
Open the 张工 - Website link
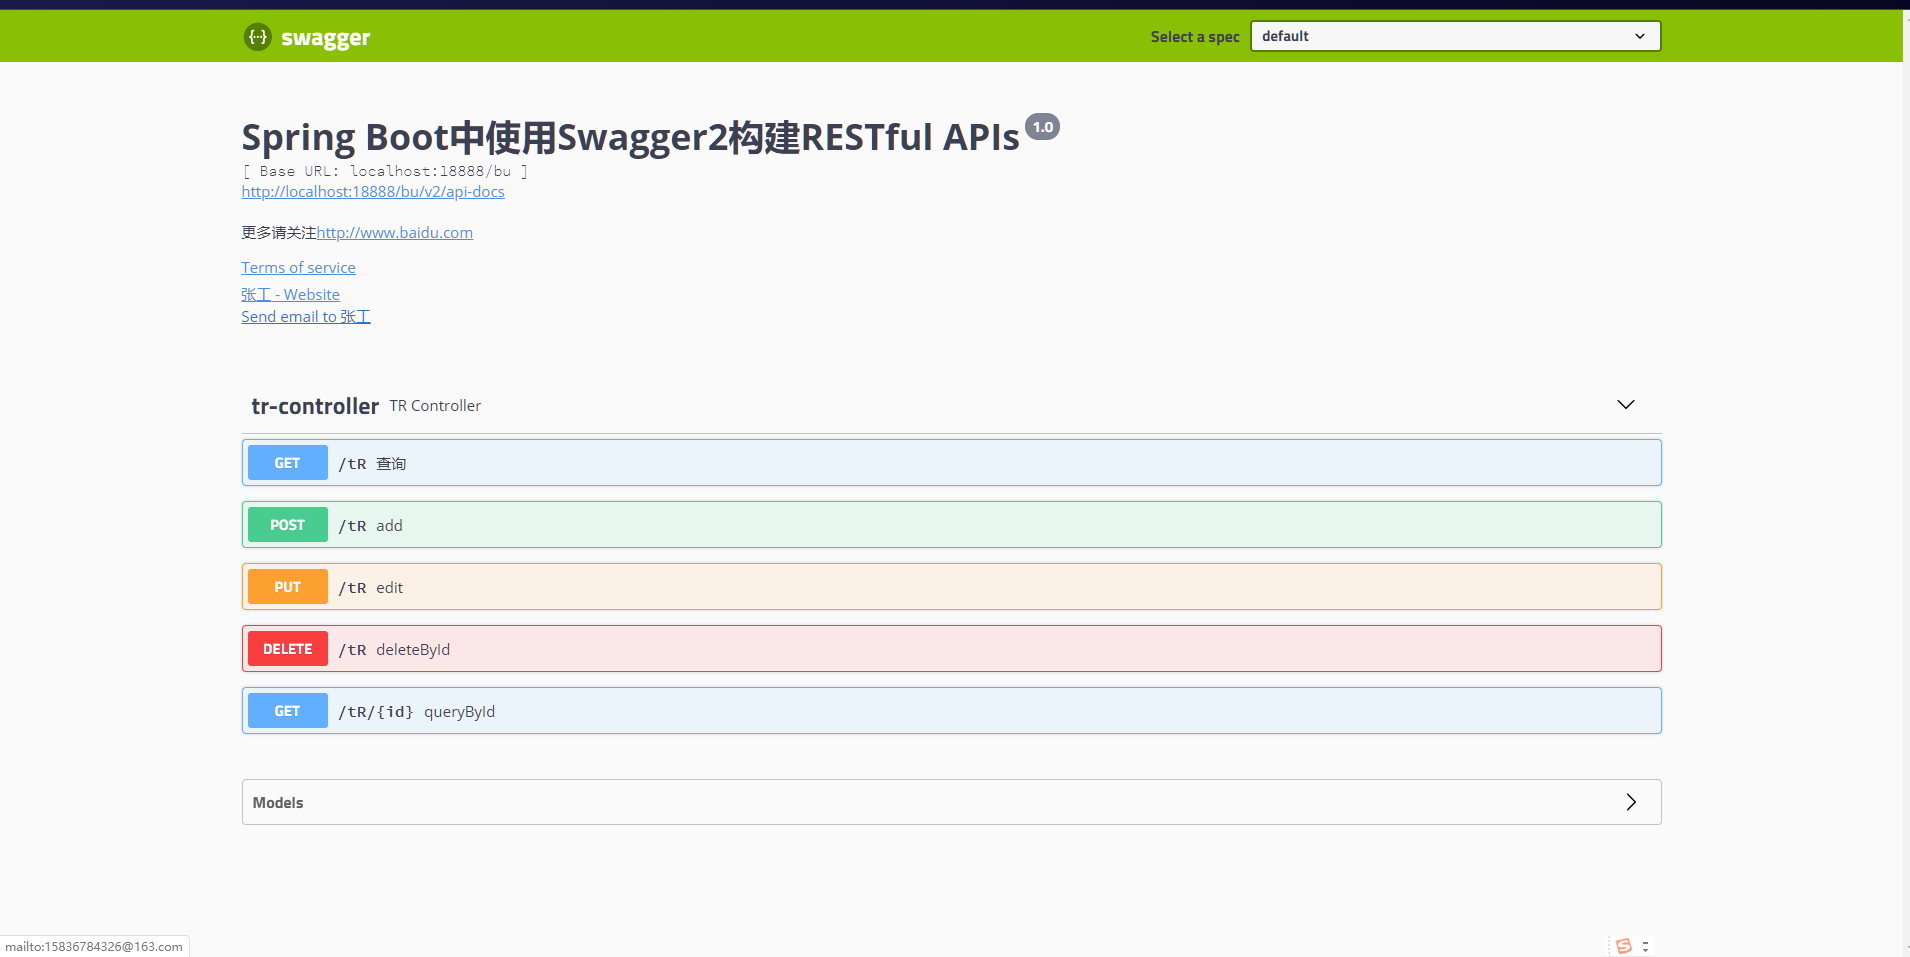[x=290, y=295]
